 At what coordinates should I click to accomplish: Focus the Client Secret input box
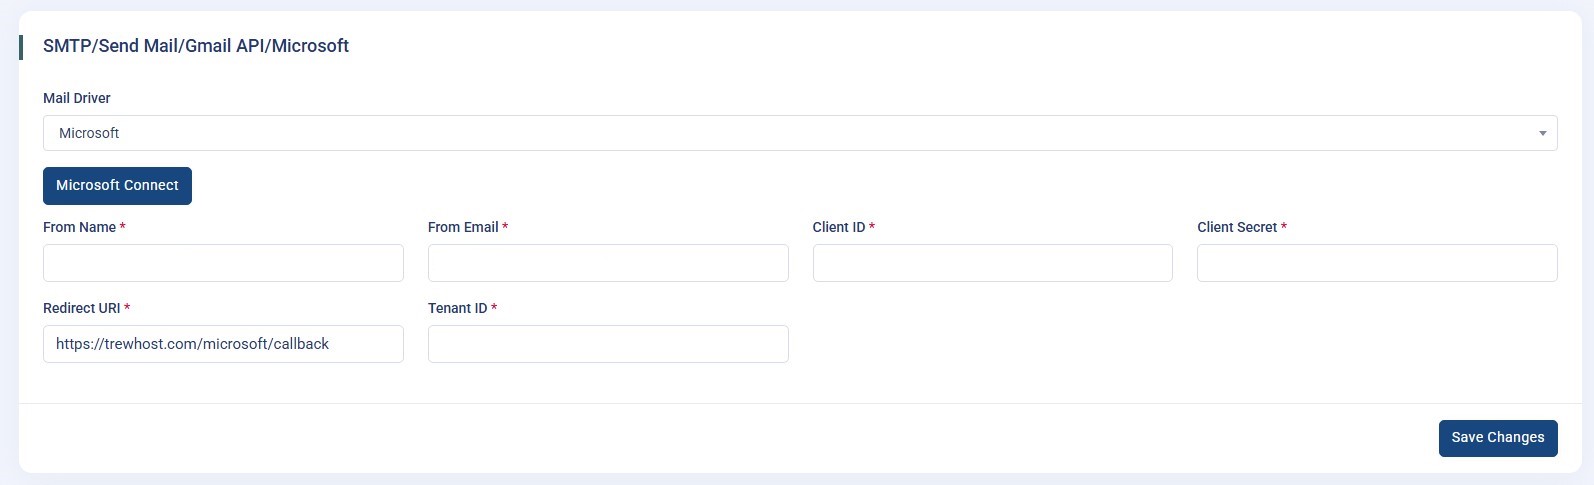point(1377,263)
